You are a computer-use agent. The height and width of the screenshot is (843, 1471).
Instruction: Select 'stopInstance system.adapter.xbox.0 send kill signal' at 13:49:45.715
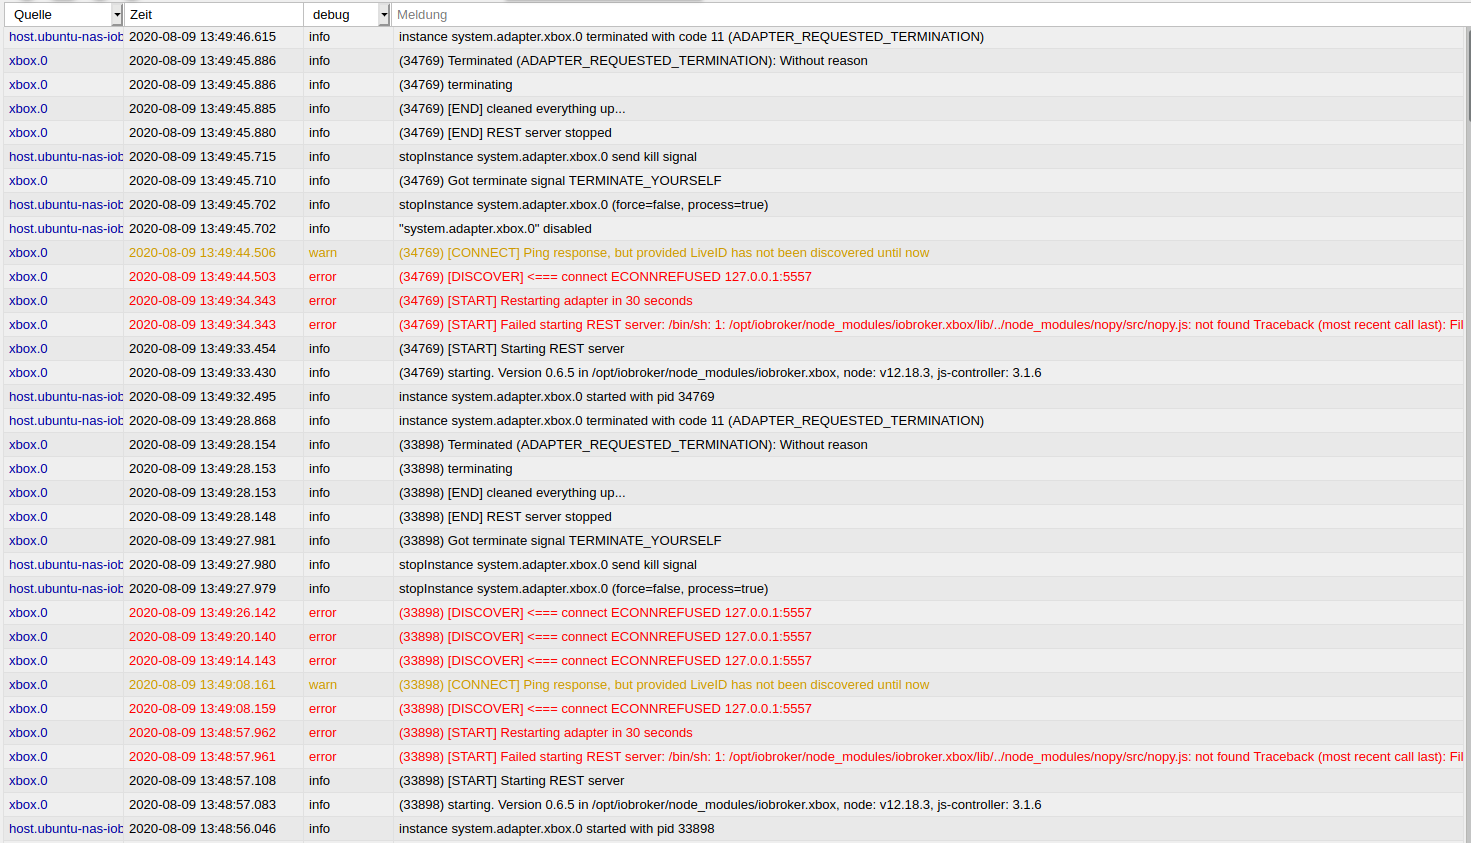pos(548,157)
